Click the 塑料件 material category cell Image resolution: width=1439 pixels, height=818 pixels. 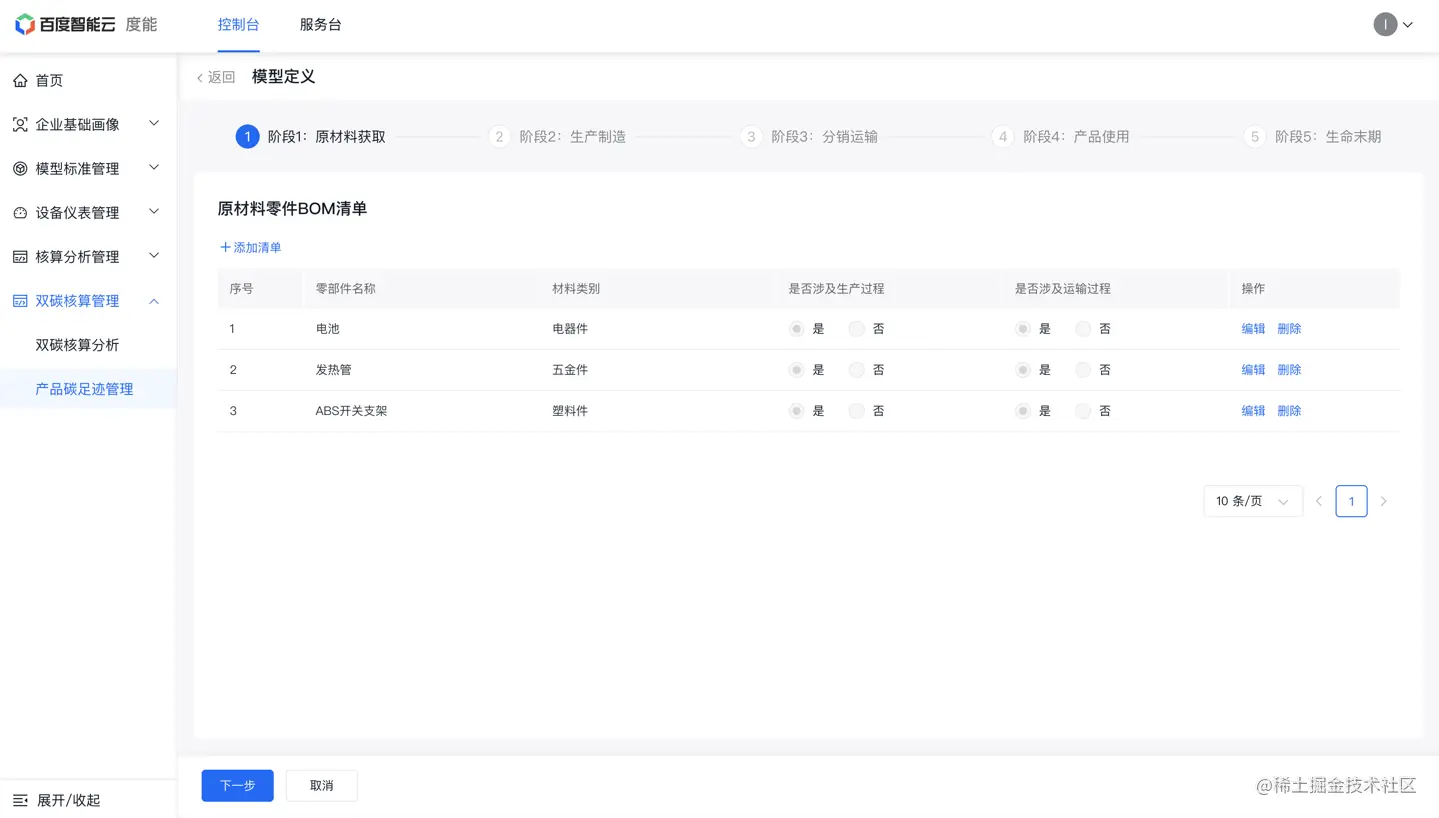click(570, 411)
